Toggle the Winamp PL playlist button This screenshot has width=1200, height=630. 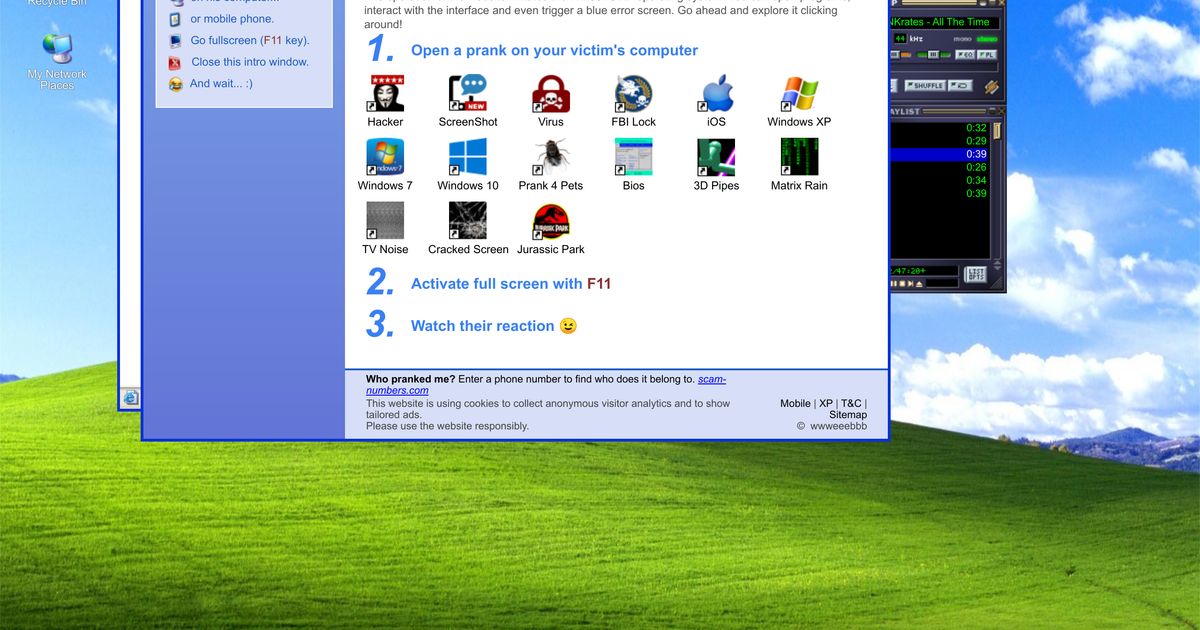coord(987,55)
